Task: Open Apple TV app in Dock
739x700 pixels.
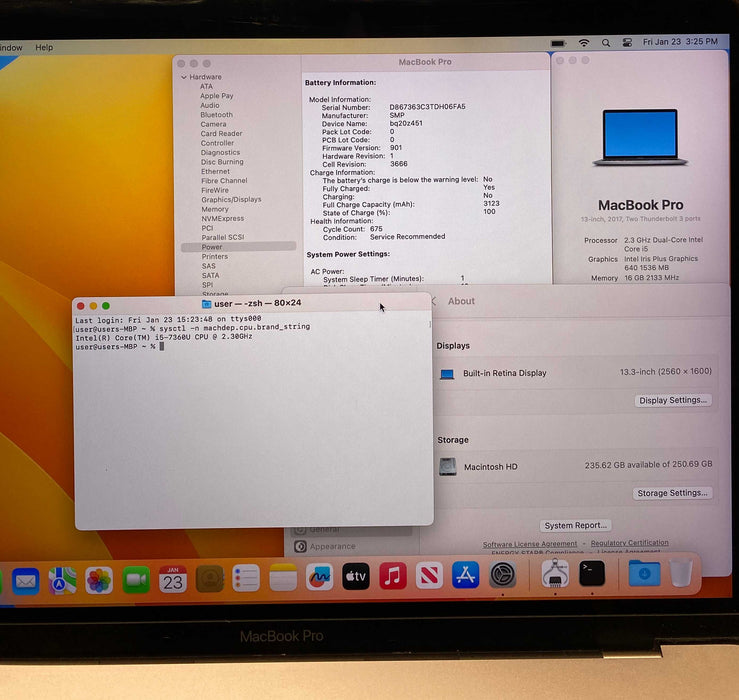Action: pos(356,576)
